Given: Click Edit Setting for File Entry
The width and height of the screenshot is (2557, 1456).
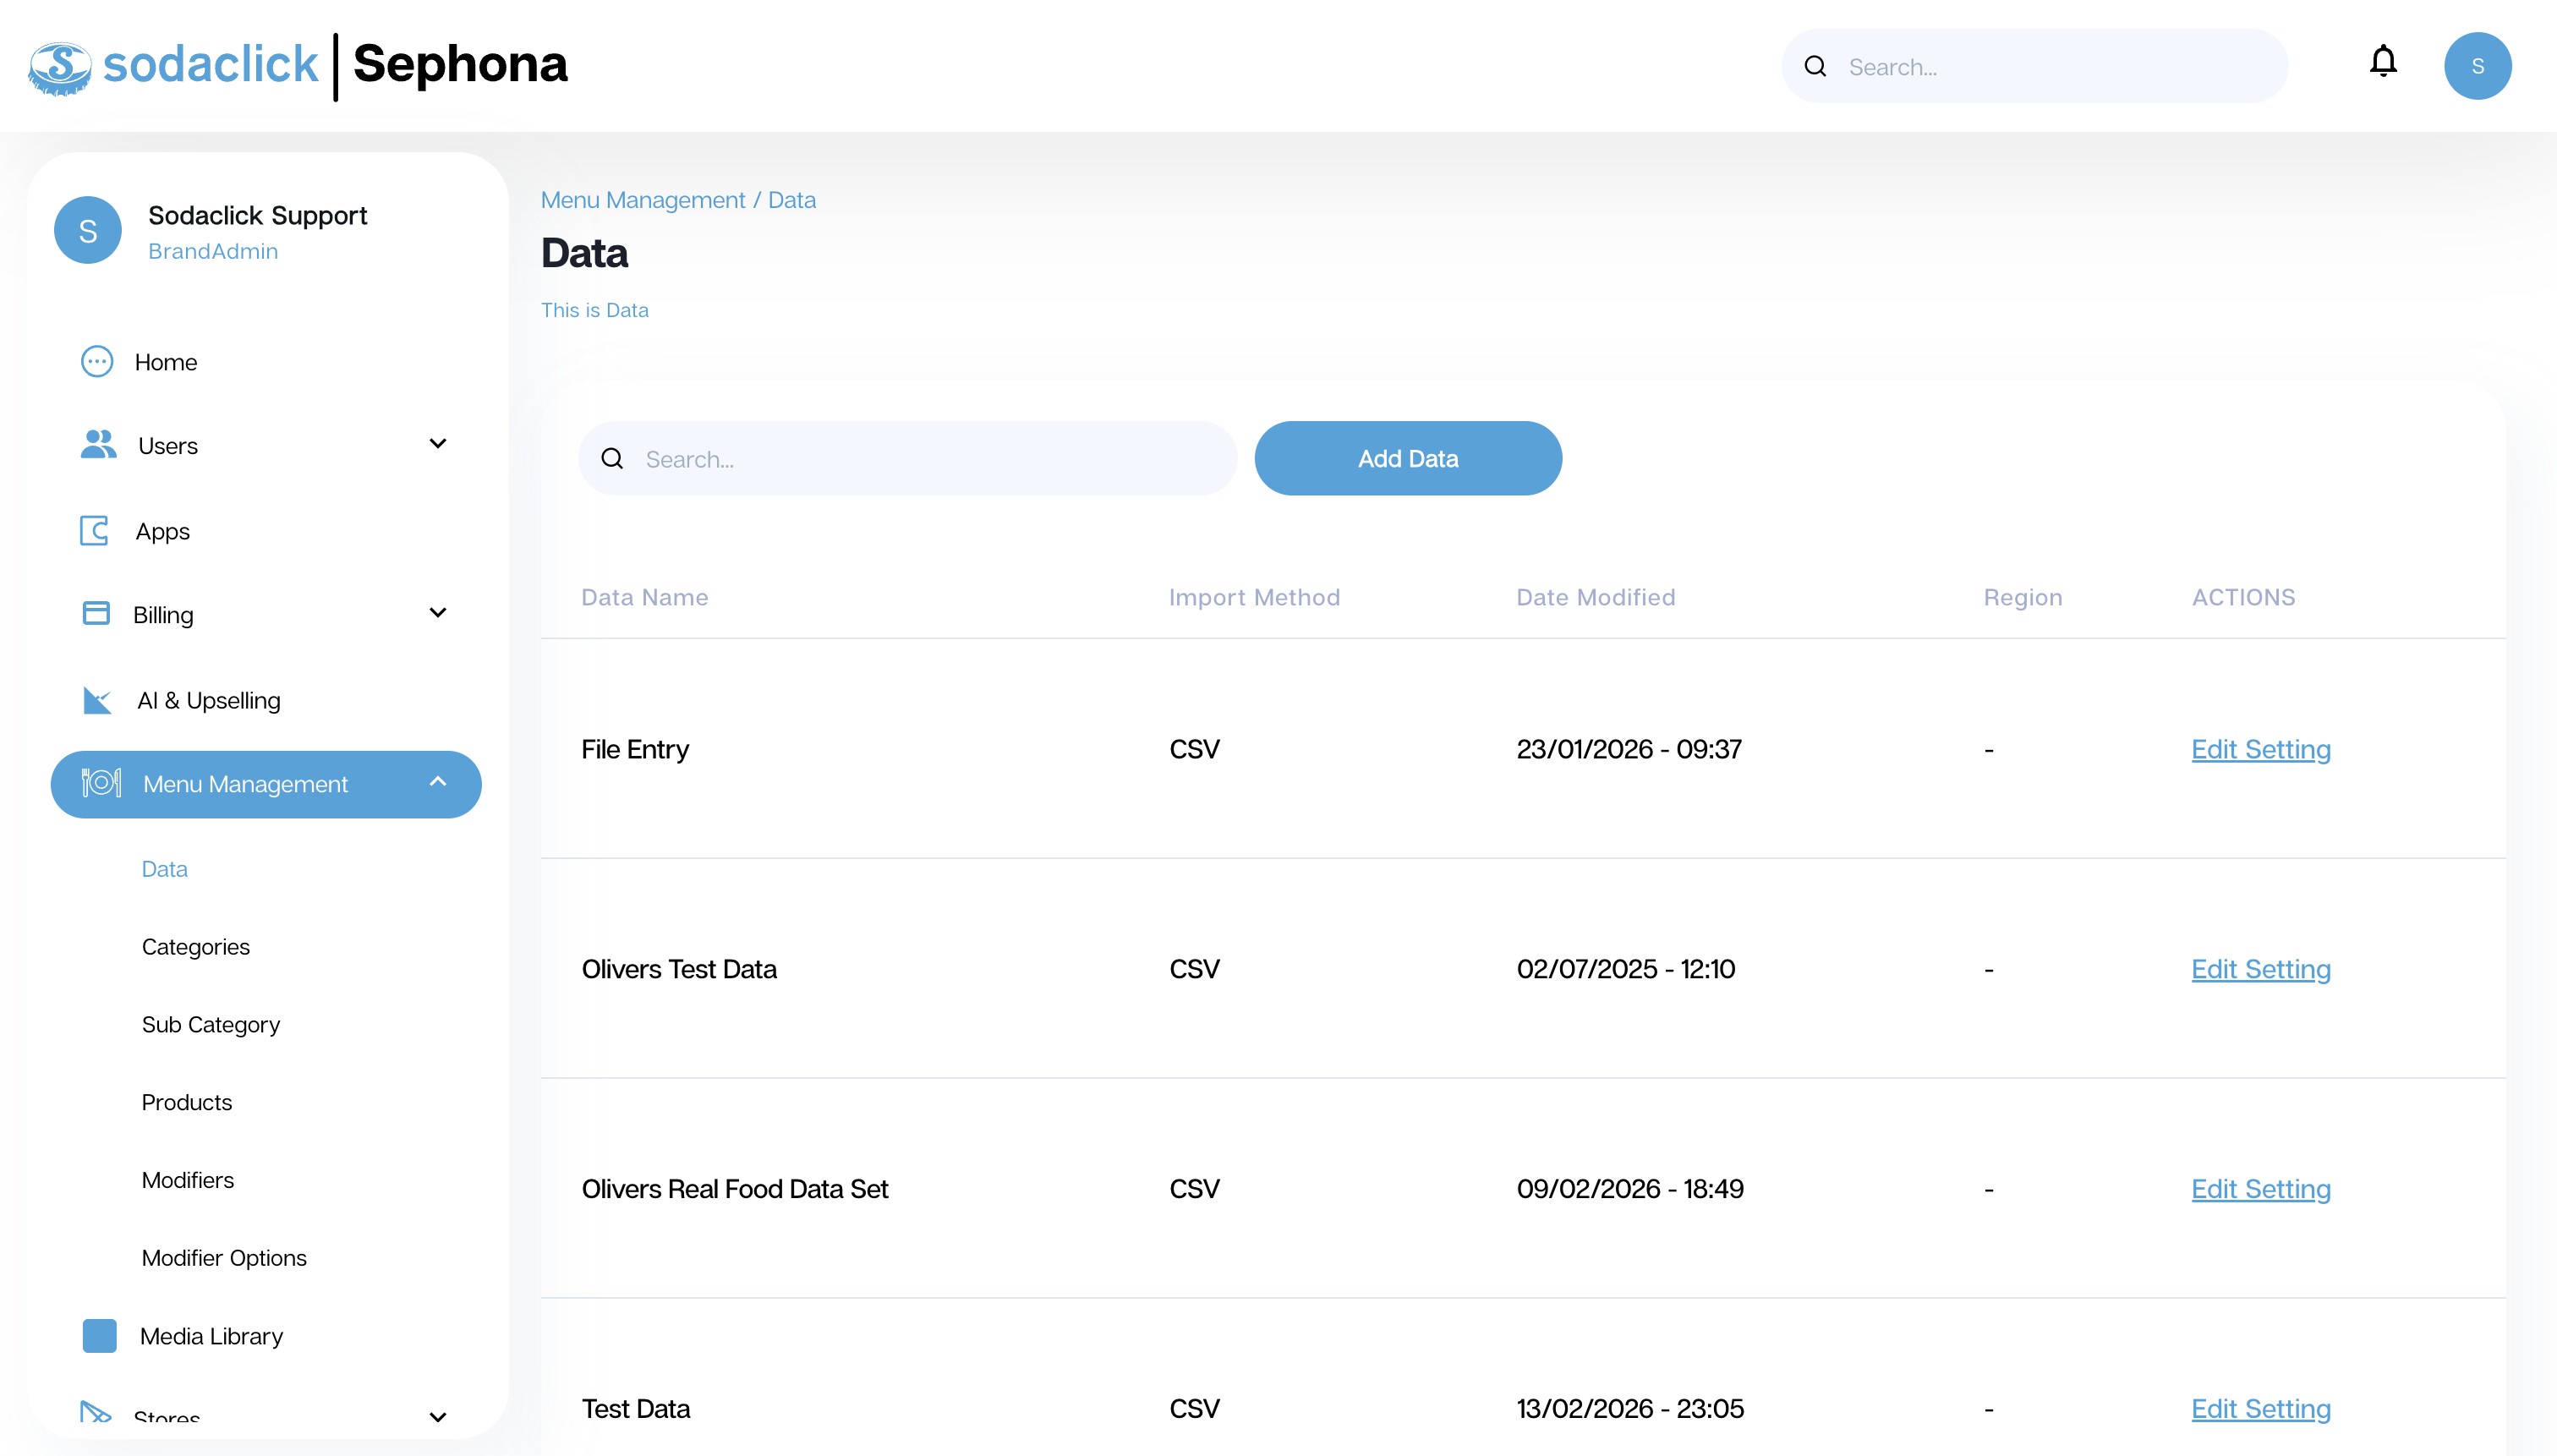Looking at the screenshot, I should [x=2260, y=749].
